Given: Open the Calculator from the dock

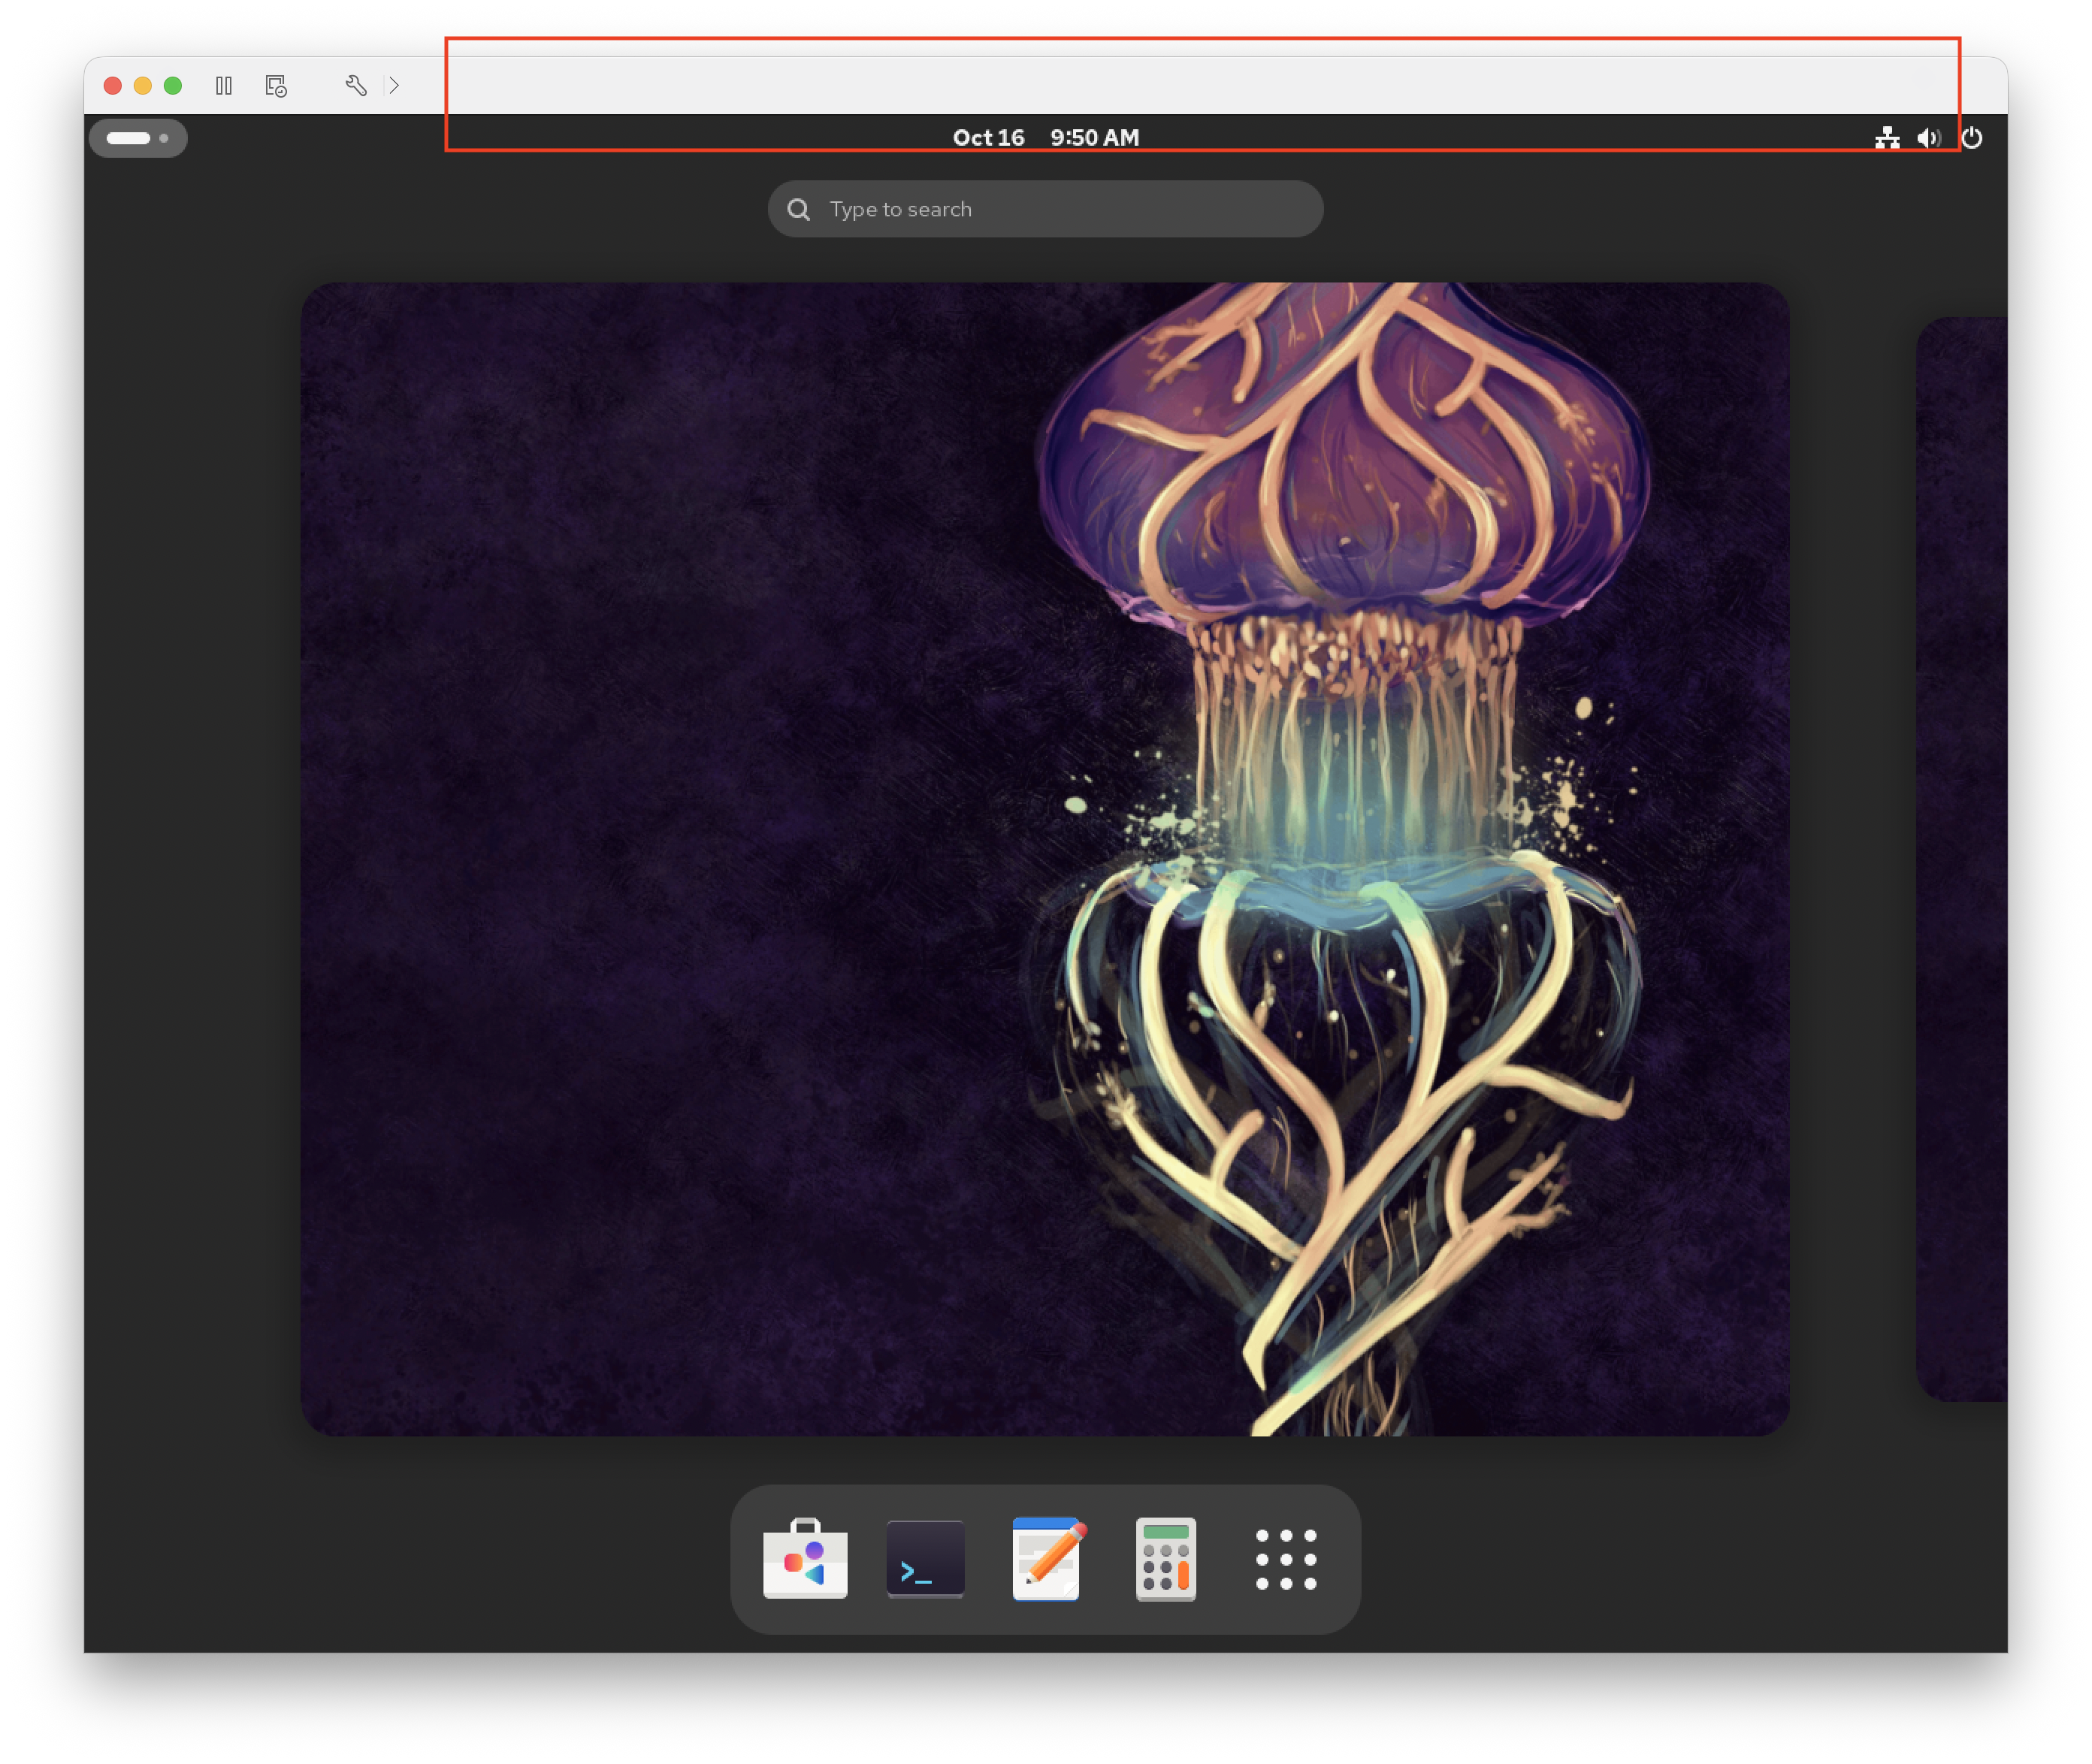Looking at the screenshot, I should pos(1166,1559).
